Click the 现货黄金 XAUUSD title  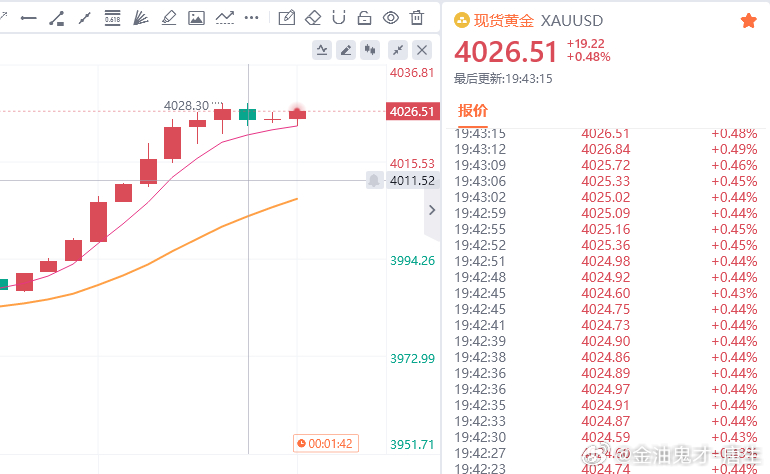(x=538, y=21)
